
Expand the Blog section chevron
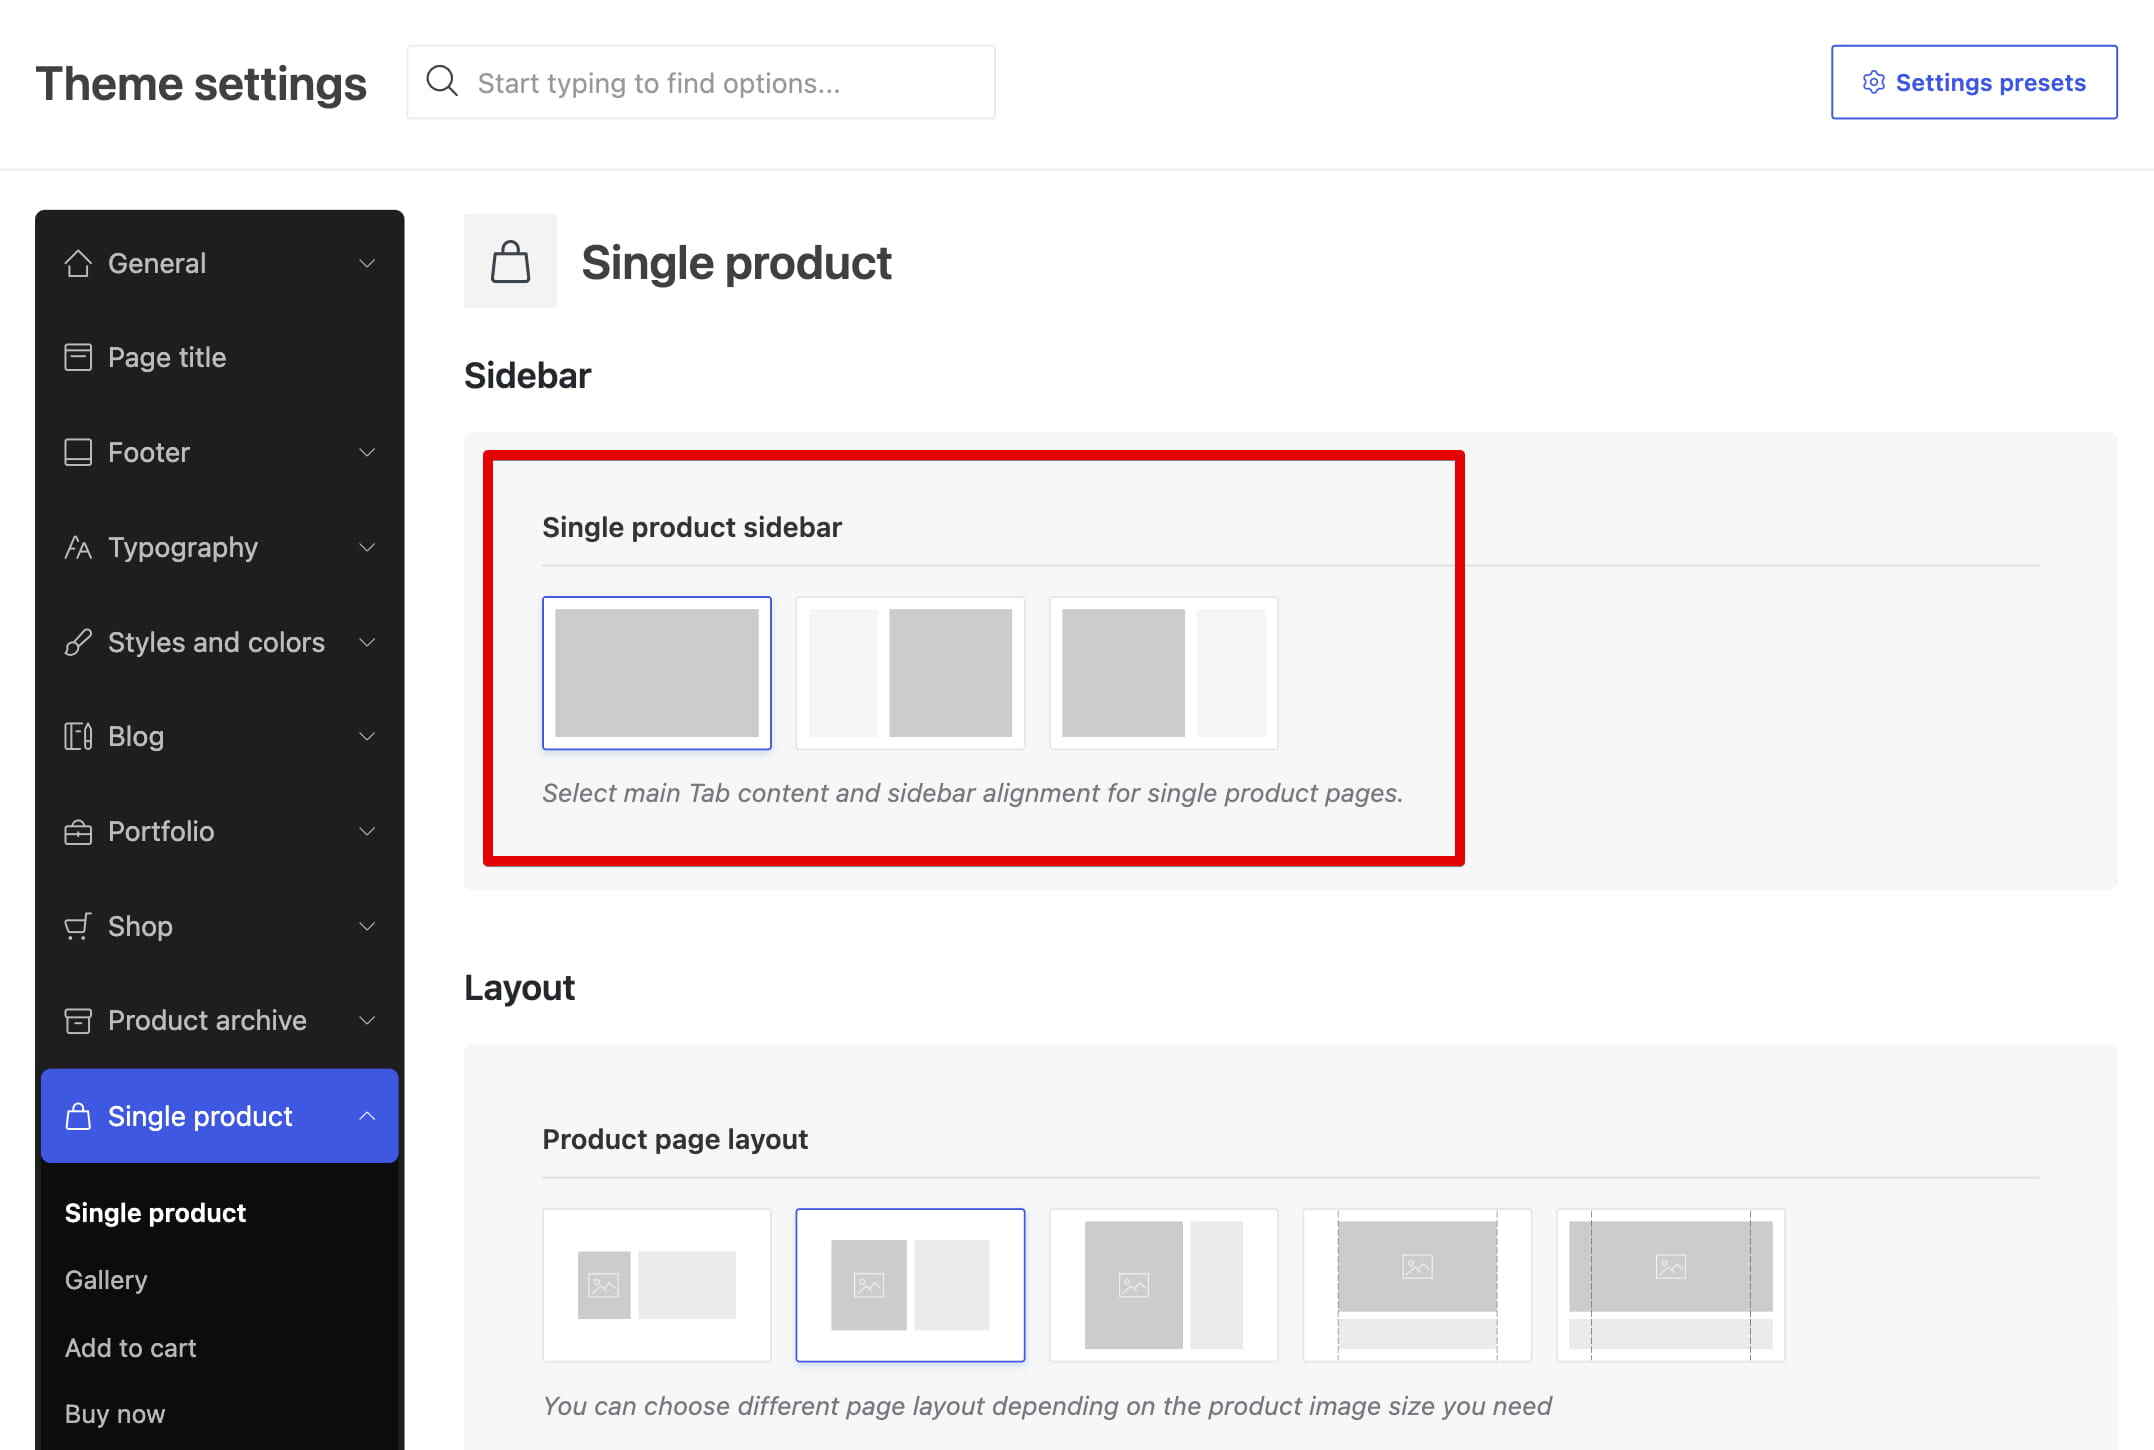click(x=367, y=736)
